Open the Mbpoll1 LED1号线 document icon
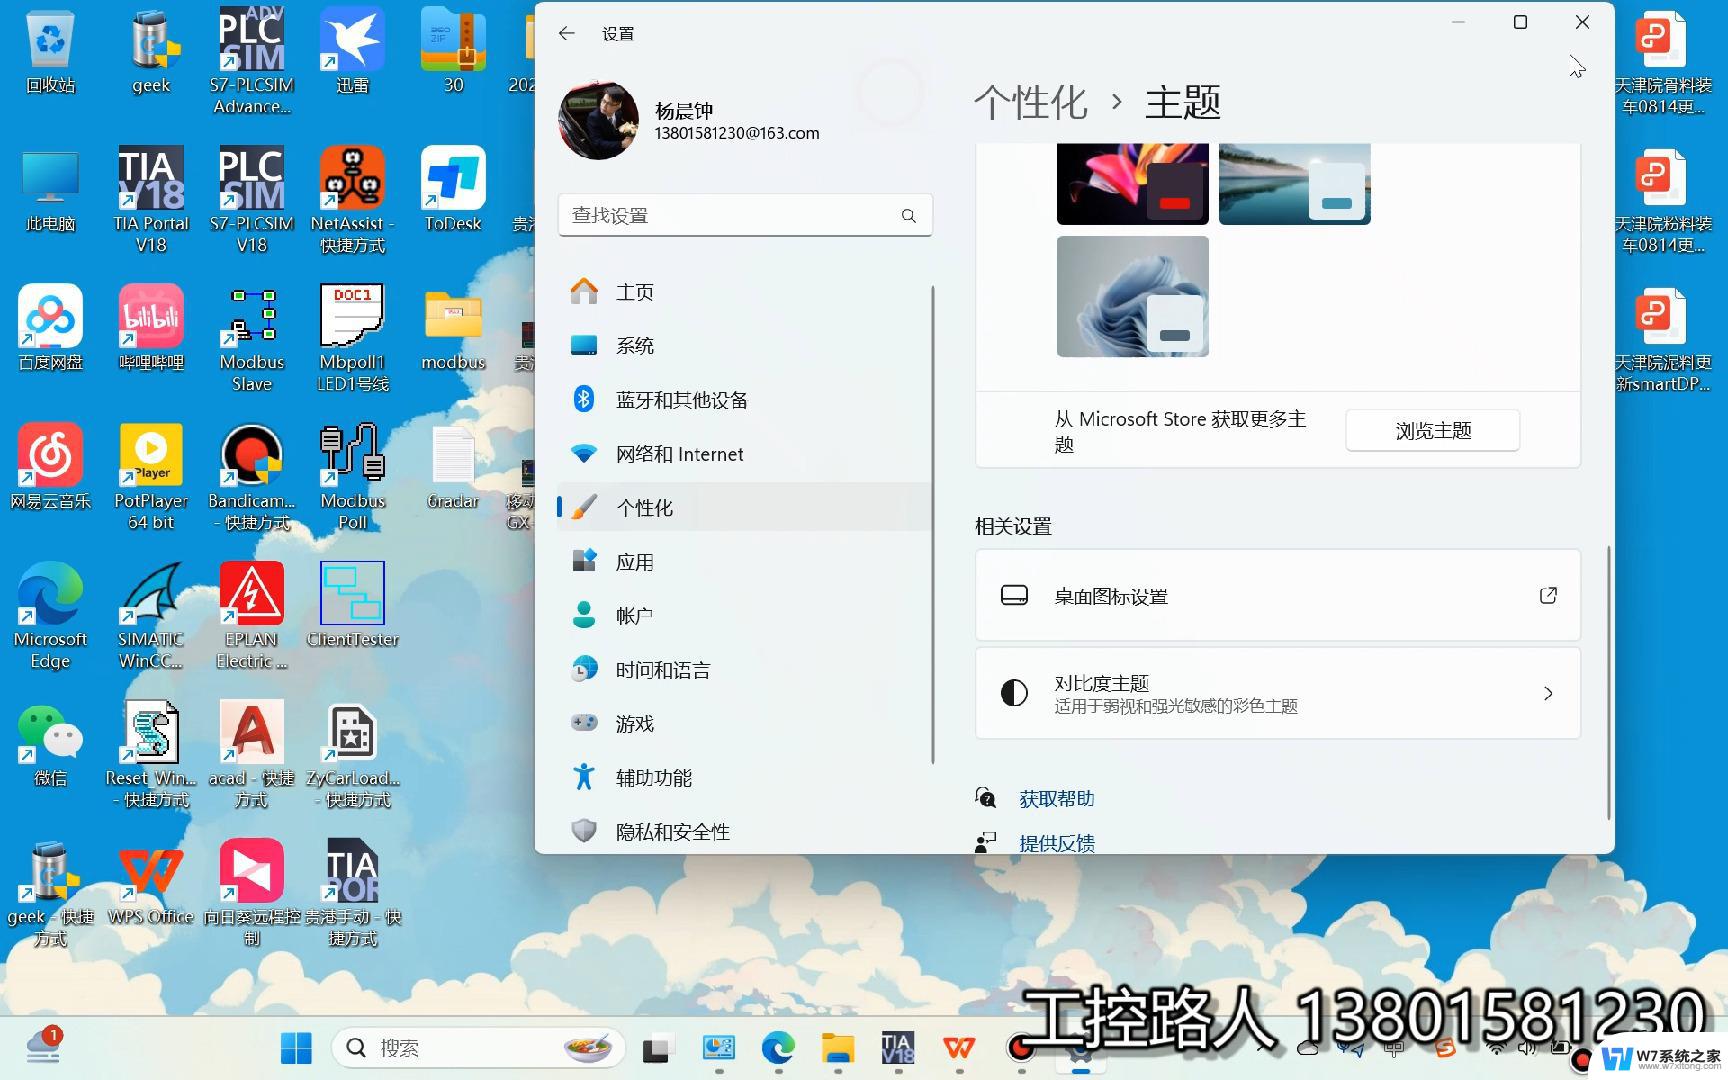 pyautogui.click(x=352, y=338)
